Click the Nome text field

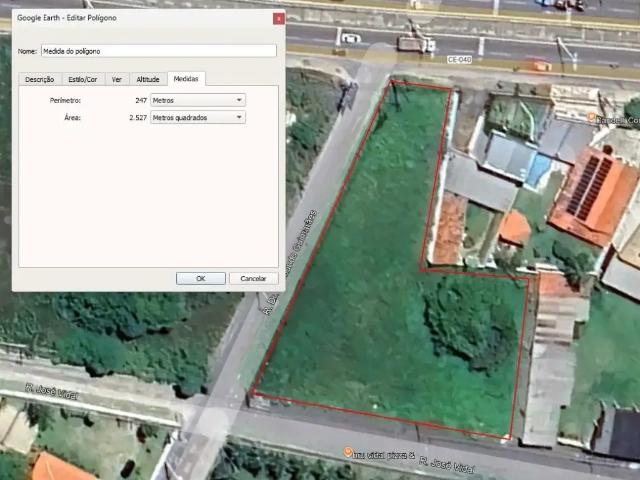(x=158, y=50)
